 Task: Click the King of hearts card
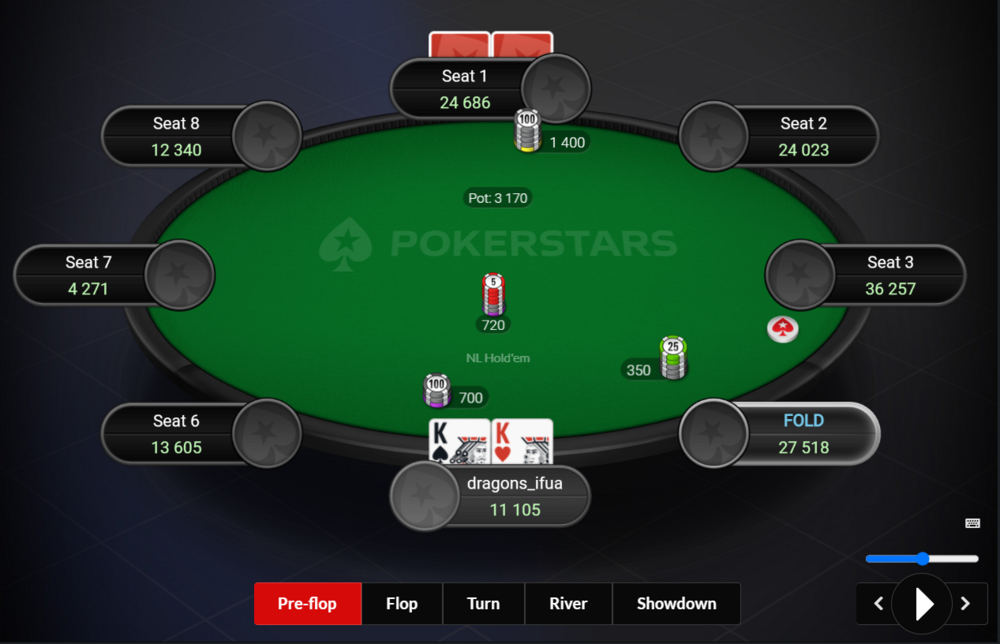pos(522,441)
